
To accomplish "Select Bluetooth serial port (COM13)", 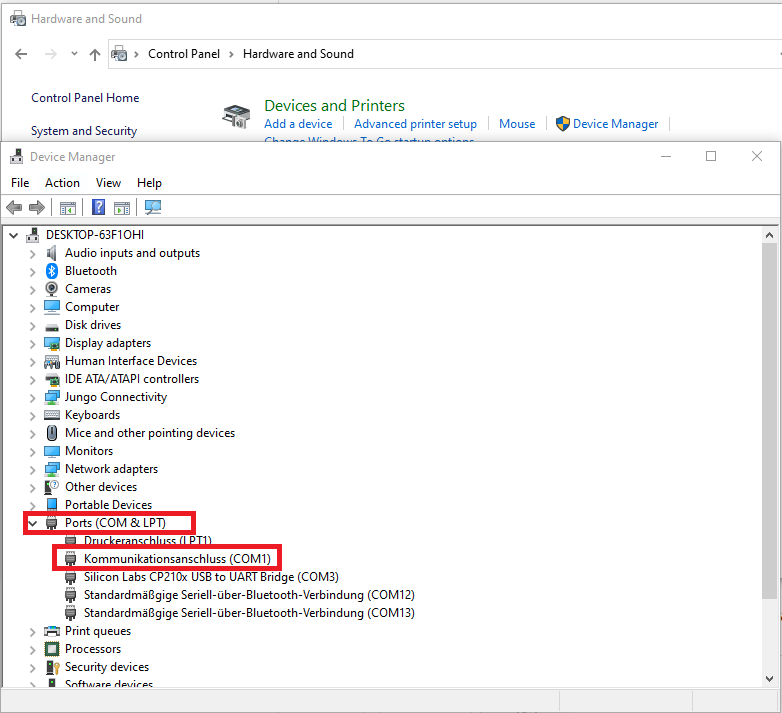I will point(249,613).
